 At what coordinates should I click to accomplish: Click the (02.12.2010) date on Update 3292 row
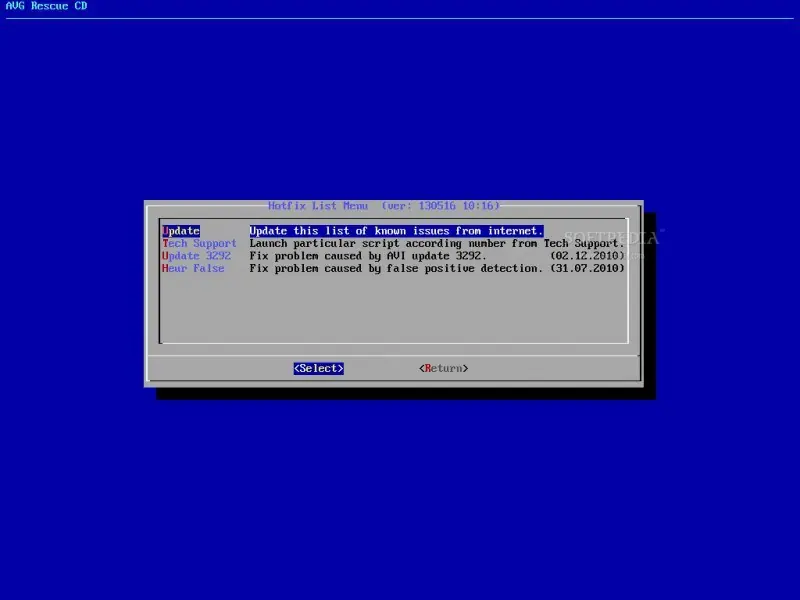[x=587, y=256]
